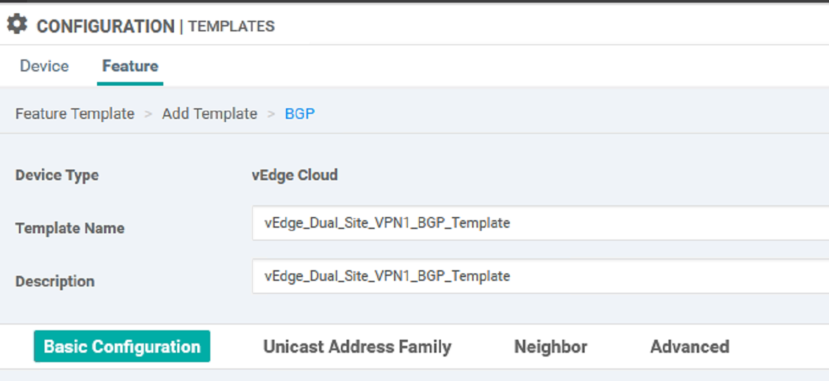Screen dimensions: 829x381
Task: Open the Add Template breadcrumb link
Action: coord(209,114)
